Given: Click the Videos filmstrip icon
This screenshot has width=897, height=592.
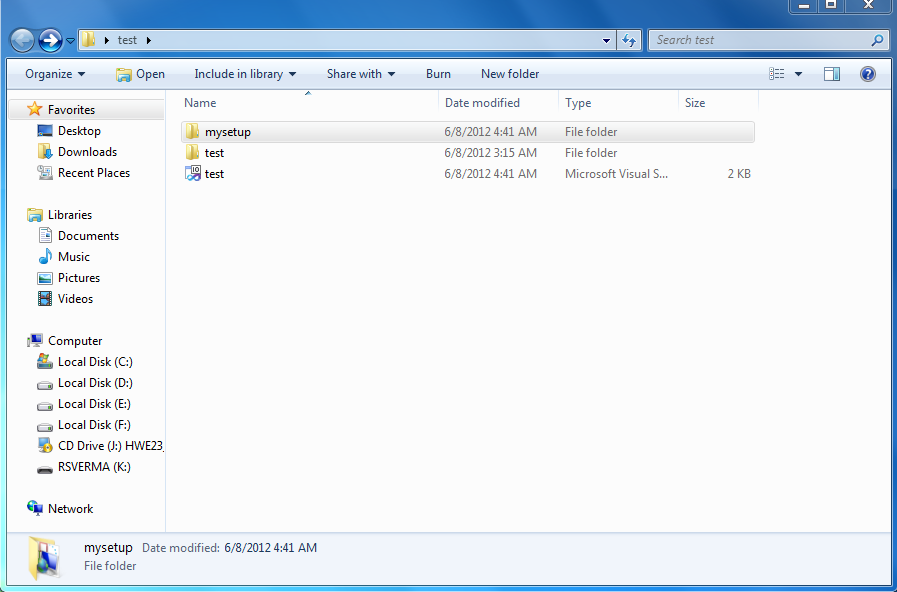Looking at the screenshot, I should click(45, 299).
